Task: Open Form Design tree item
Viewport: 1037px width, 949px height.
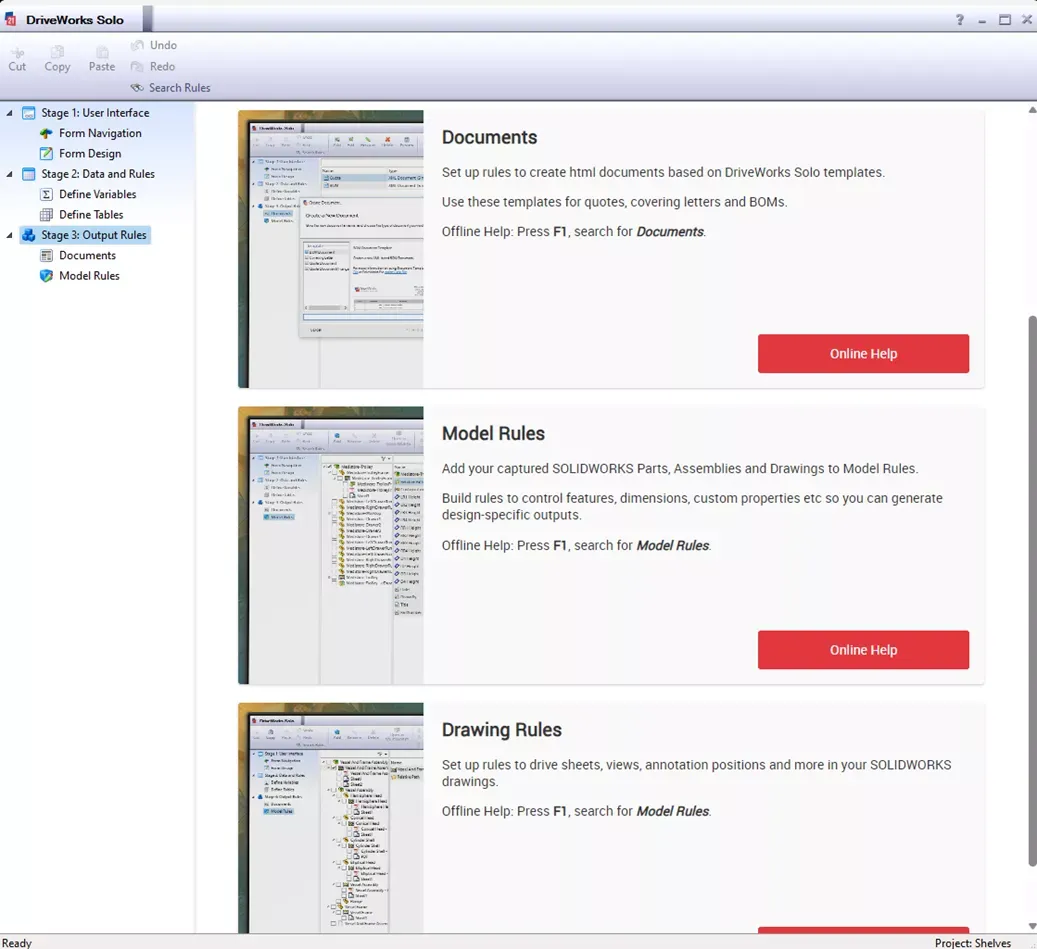Action: (x=90, y=153)
